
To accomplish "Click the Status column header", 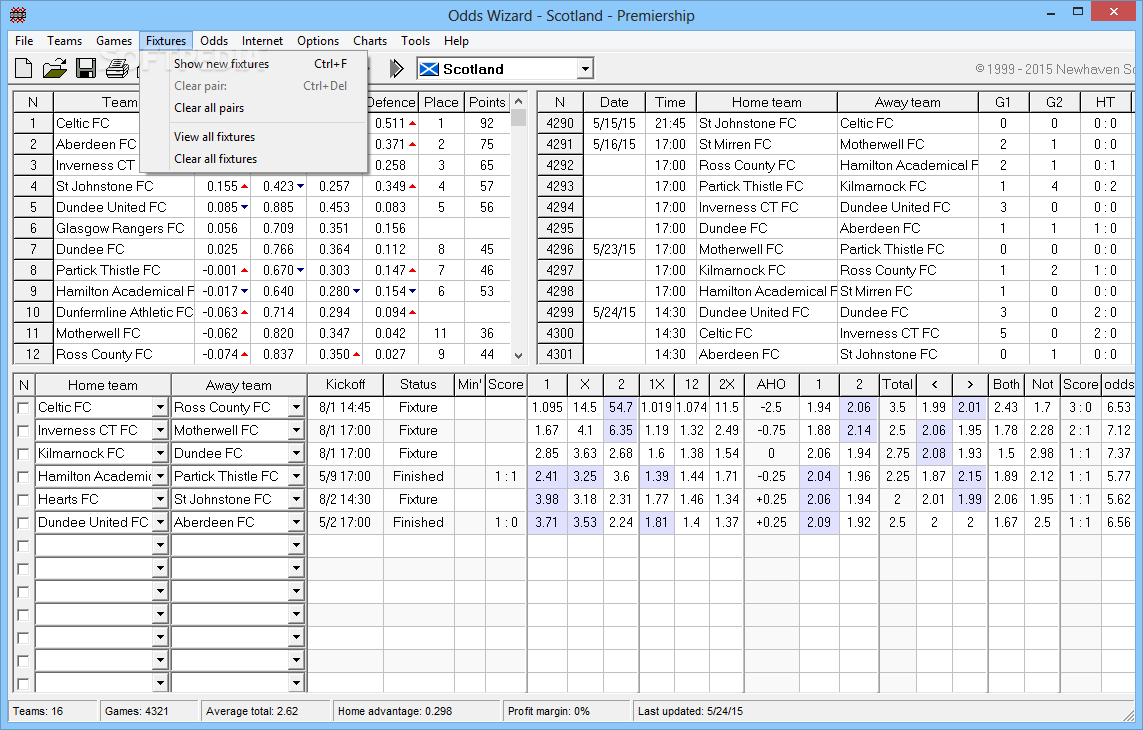I will click(x=418, y=385).
